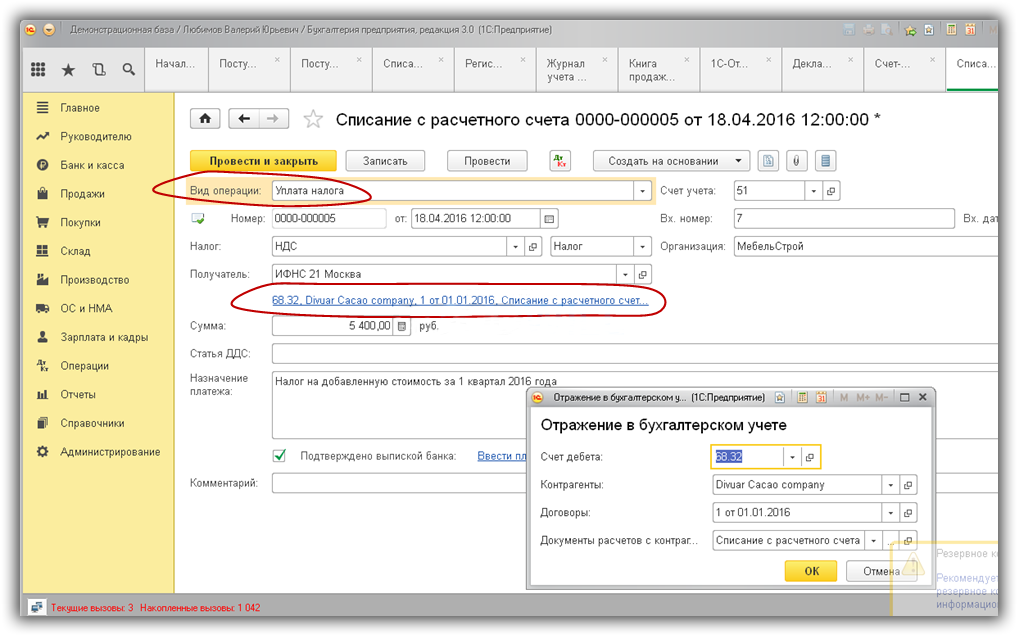This screenshot has width=1018, height=636.
Task: Click 'Провести и закрыть' button
Action: [x=263, y=160]
